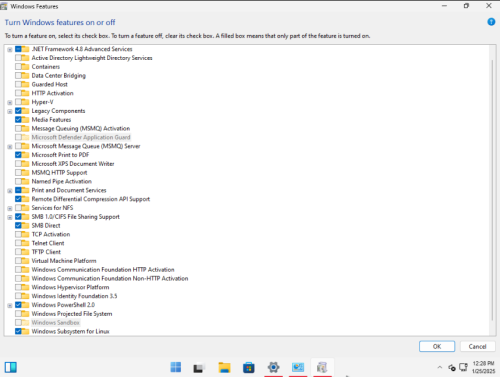Open Control Panel icon in the taskbar
500x377 pixels.
pos(298,367)
